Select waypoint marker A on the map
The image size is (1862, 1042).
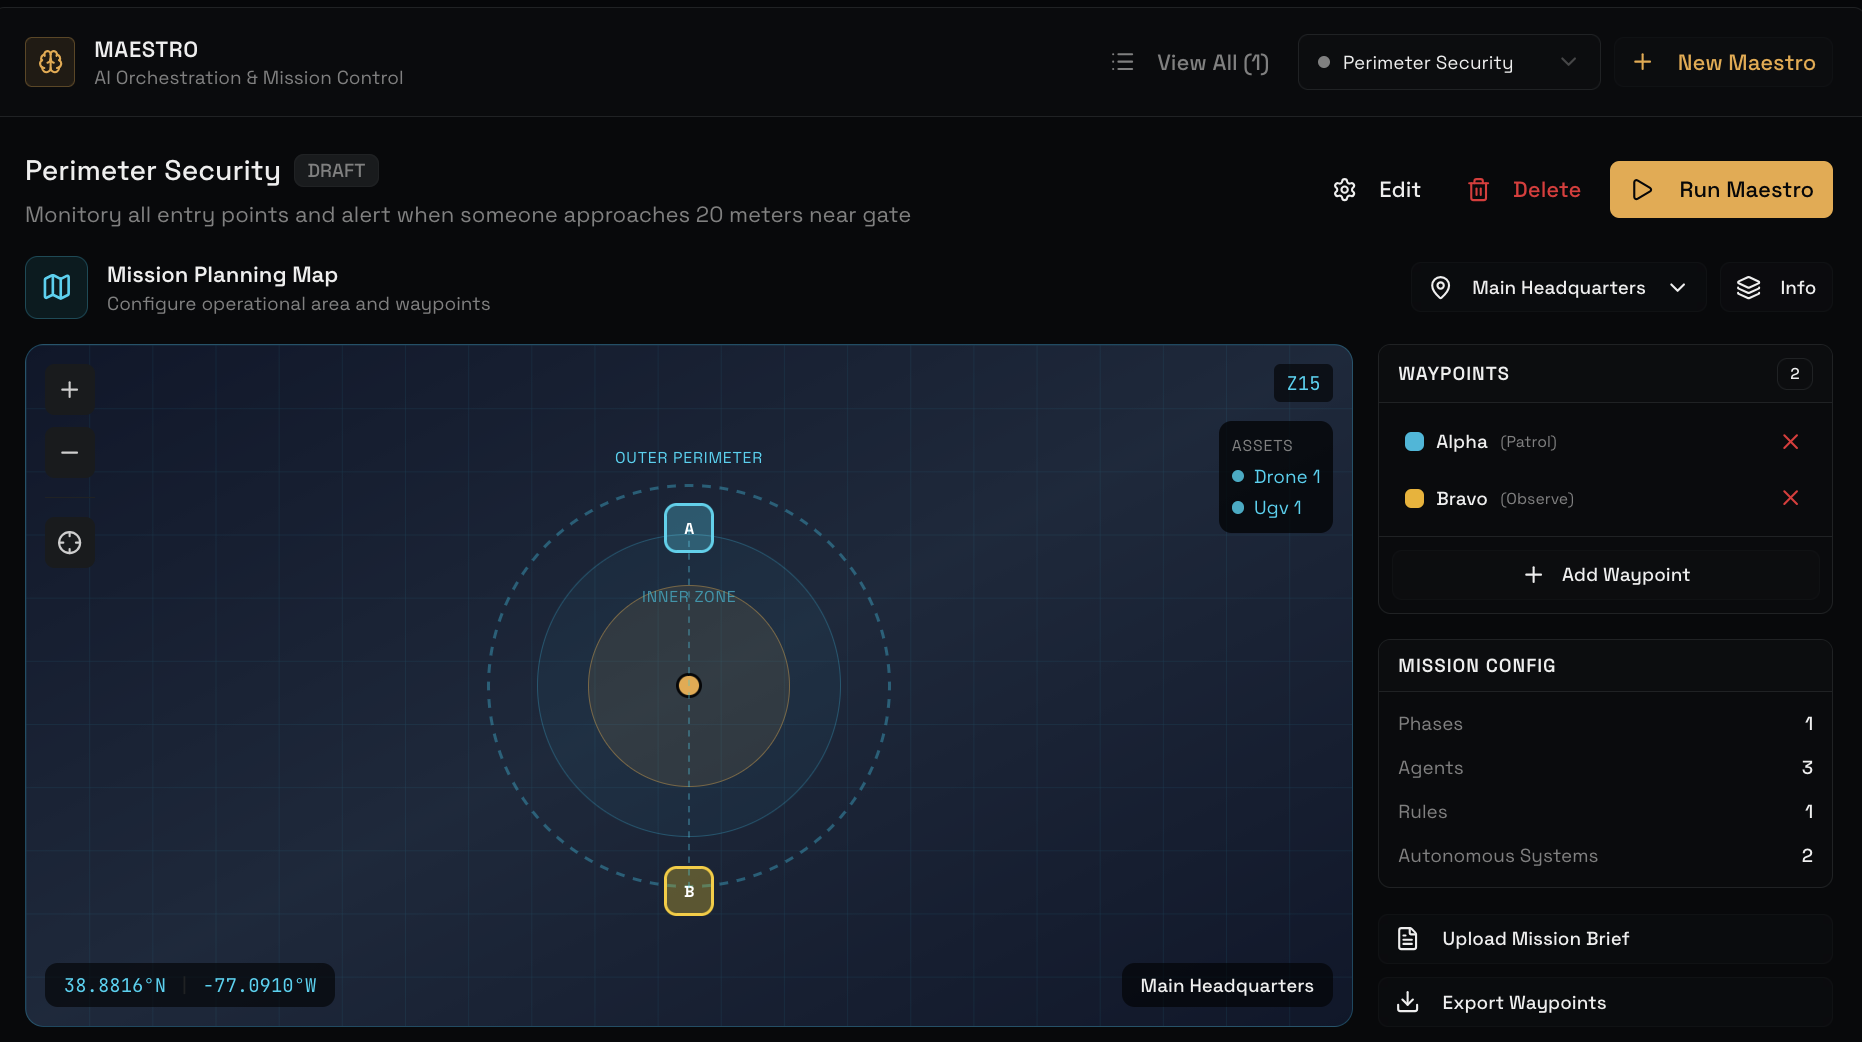[689, 528]
